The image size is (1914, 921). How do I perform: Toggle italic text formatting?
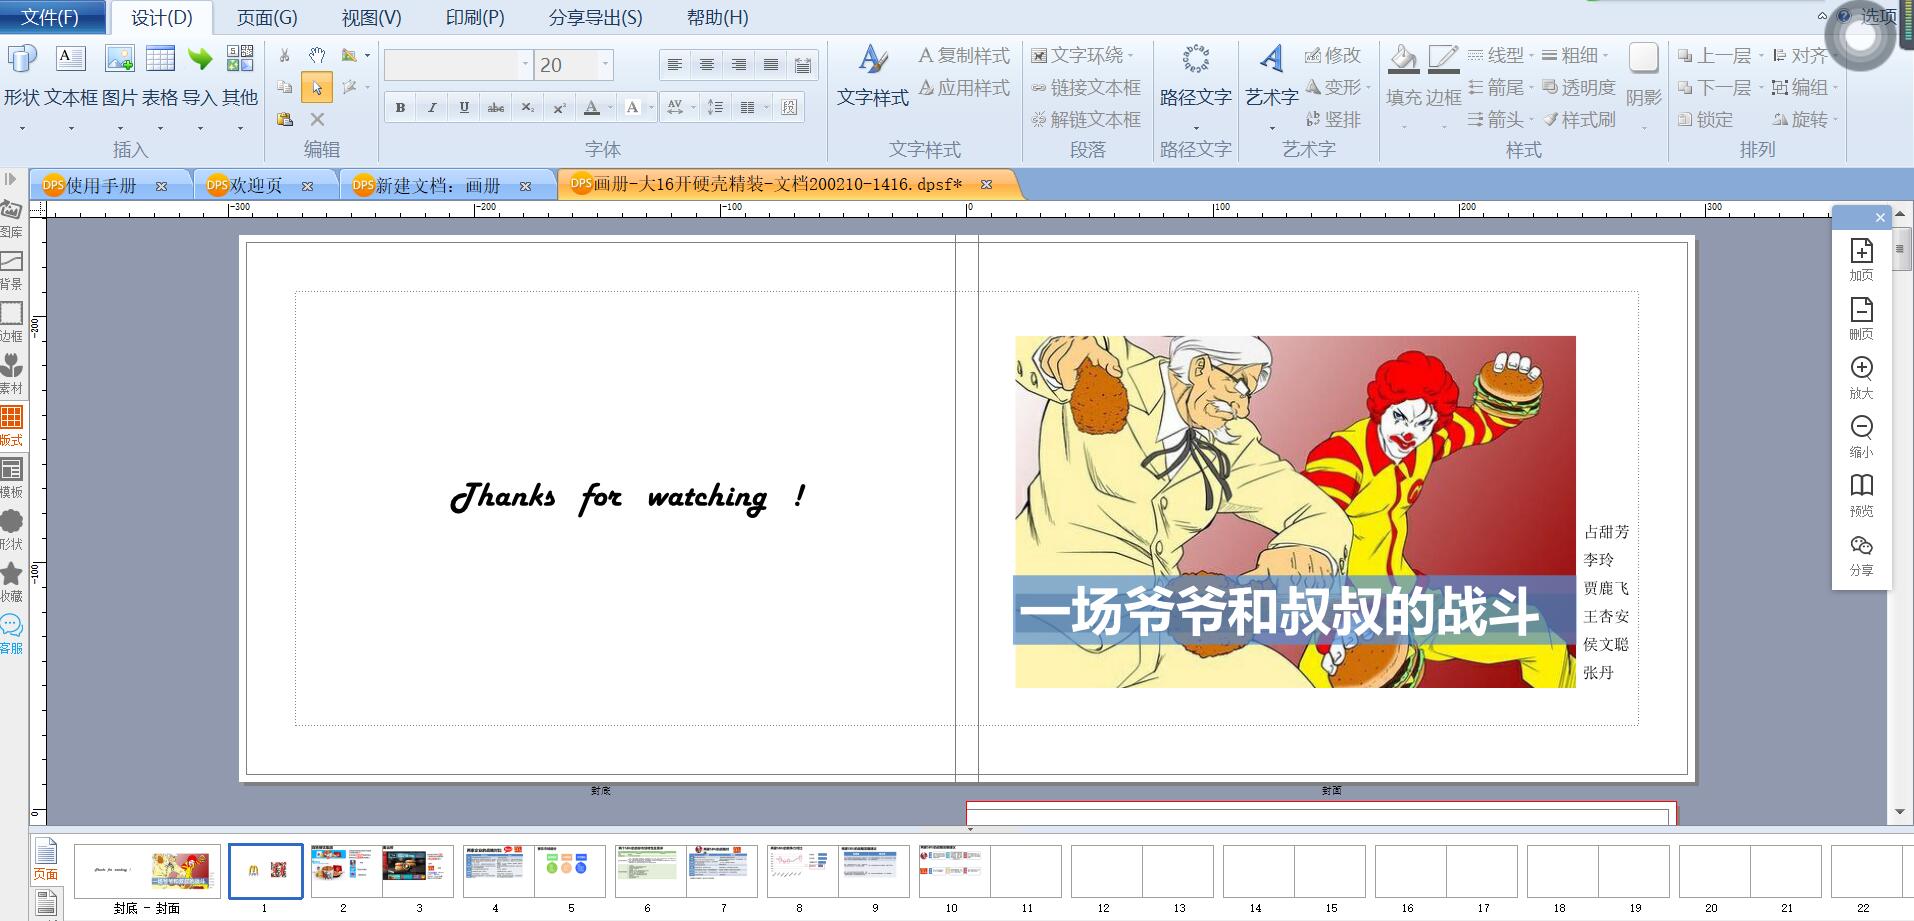coord(432,107)
